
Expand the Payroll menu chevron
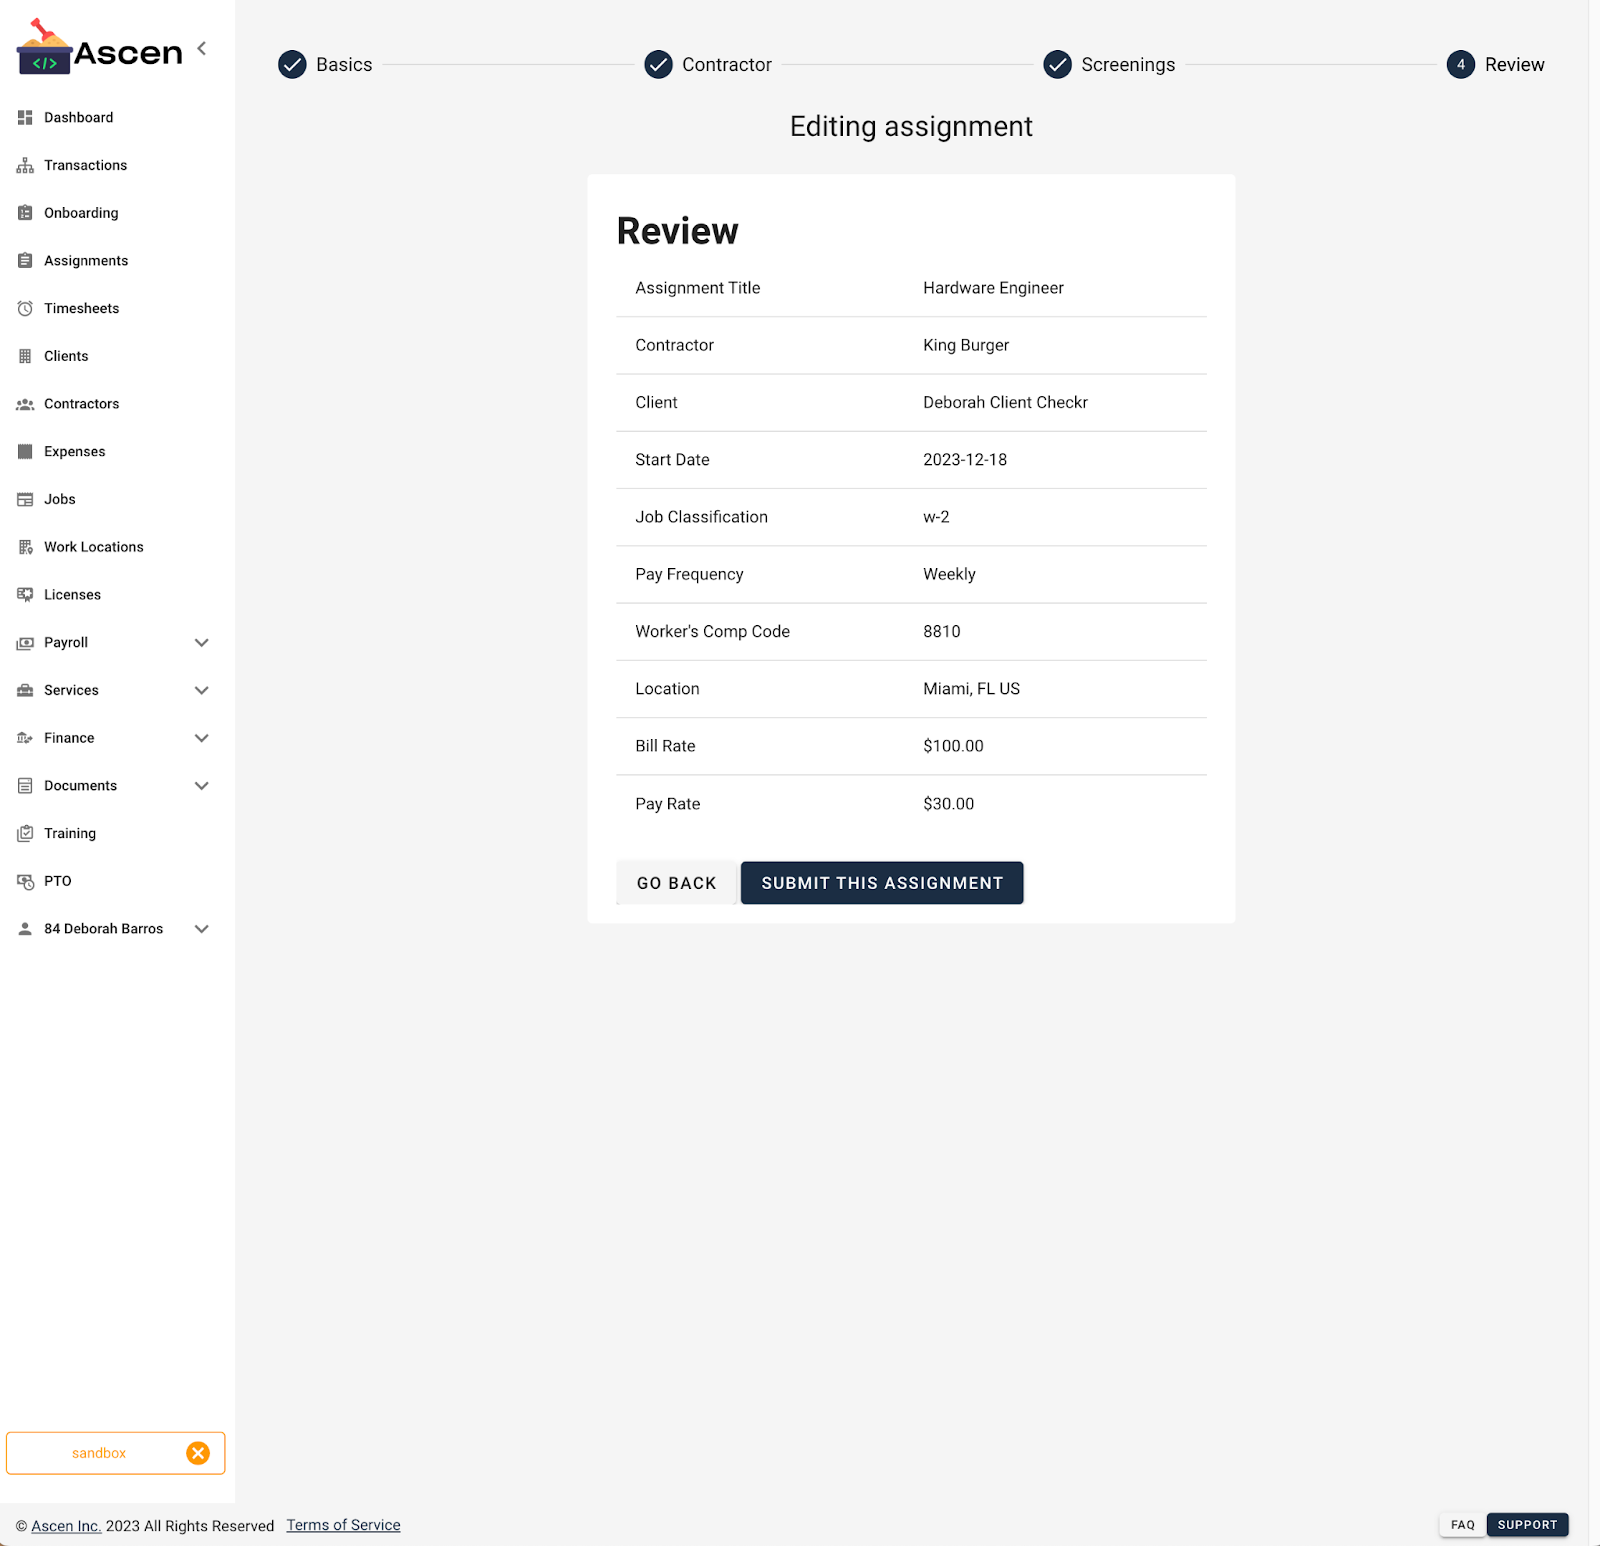tap(201, 643)
